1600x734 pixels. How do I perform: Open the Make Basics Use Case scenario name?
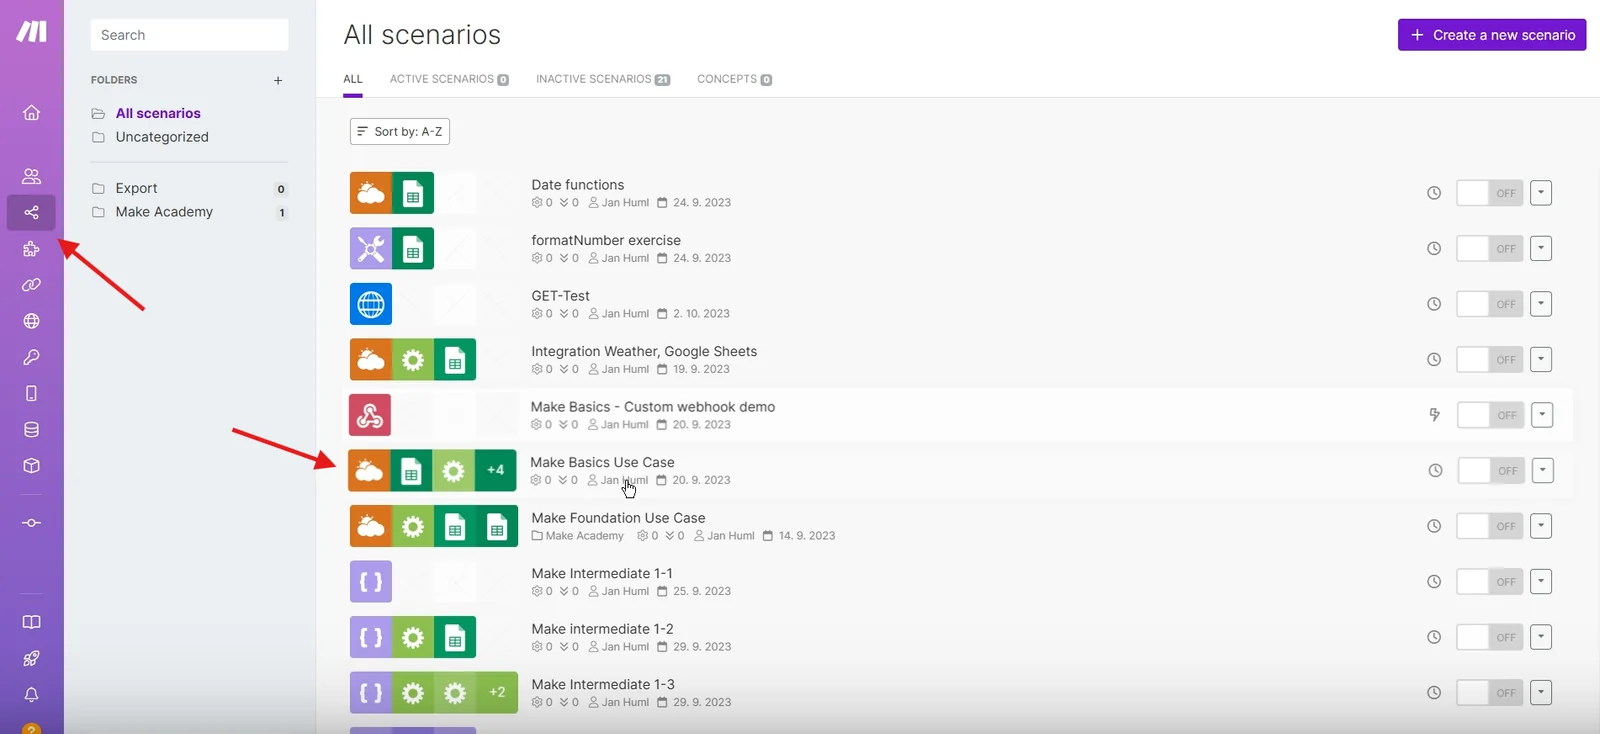coord(602,462)
